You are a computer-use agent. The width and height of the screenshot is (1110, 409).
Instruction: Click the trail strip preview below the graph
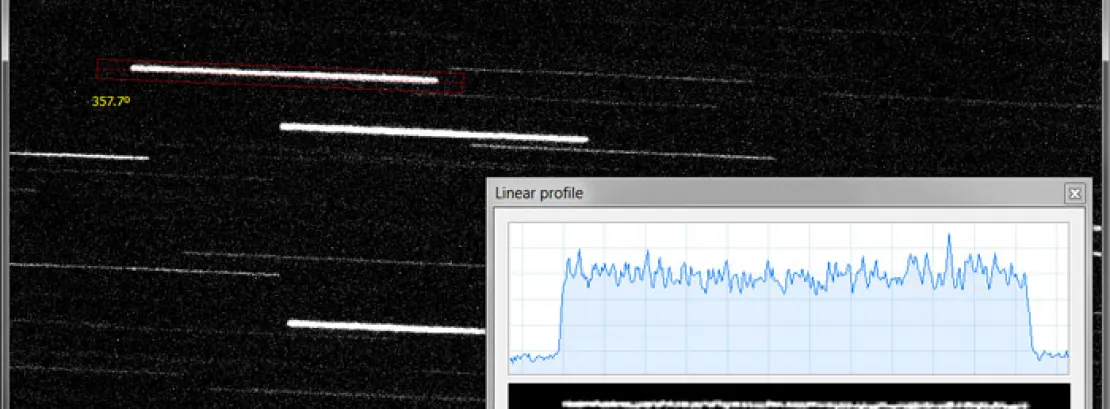coord(788,401)
